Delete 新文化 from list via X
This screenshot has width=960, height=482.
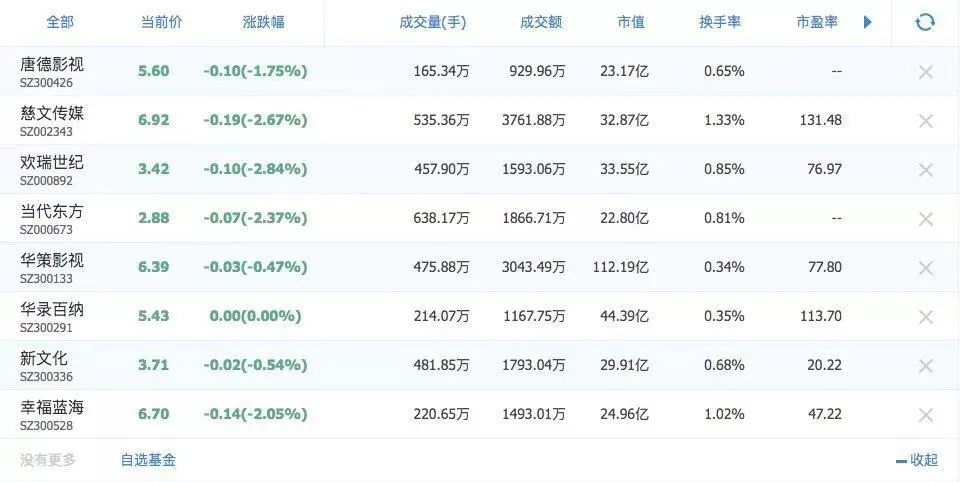click(x=925, y=365)
